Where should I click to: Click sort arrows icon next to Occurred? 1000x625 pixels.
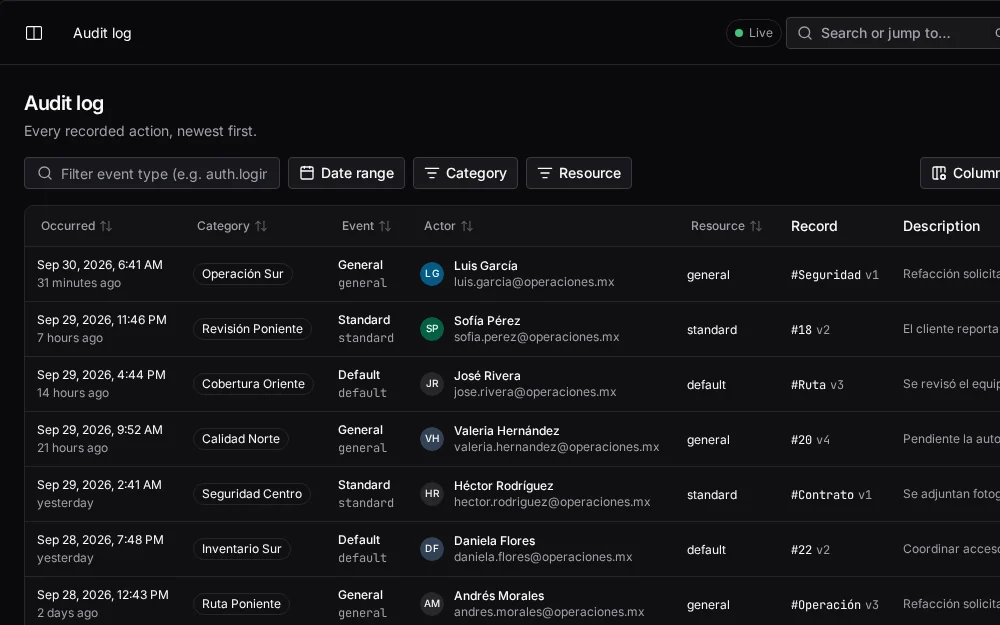coord(107,226)
